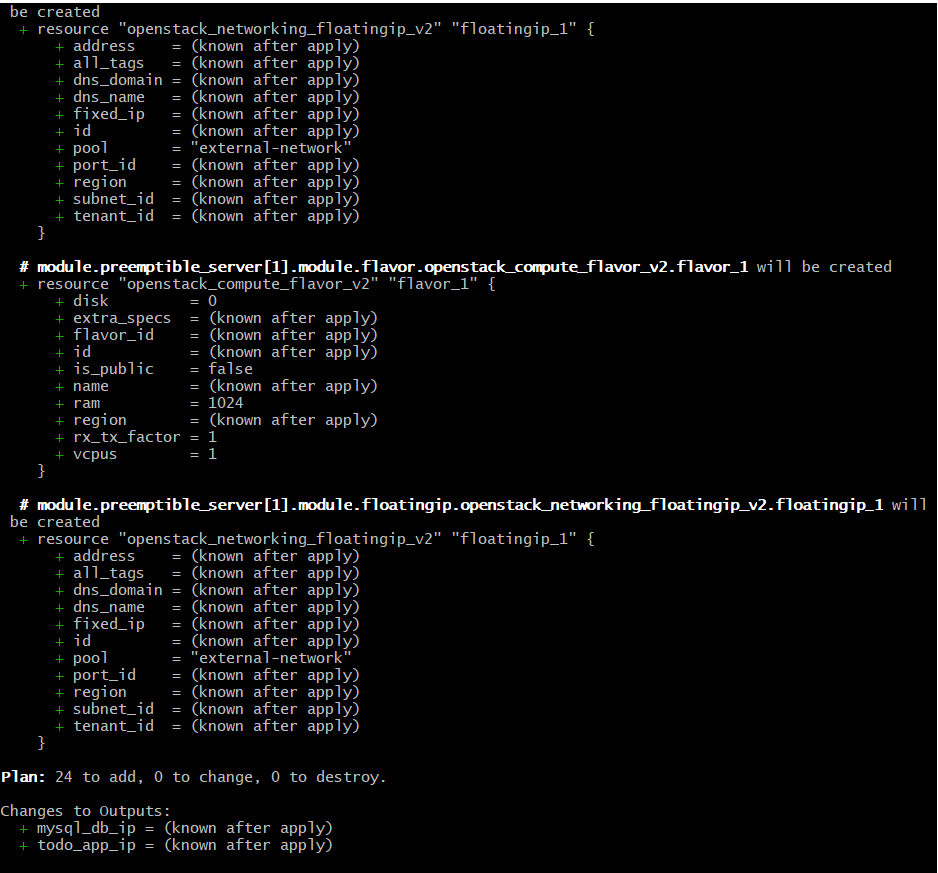The image size is (938, 873).
Task: Click the vcpus attribute line
Action: coord(136,454)
